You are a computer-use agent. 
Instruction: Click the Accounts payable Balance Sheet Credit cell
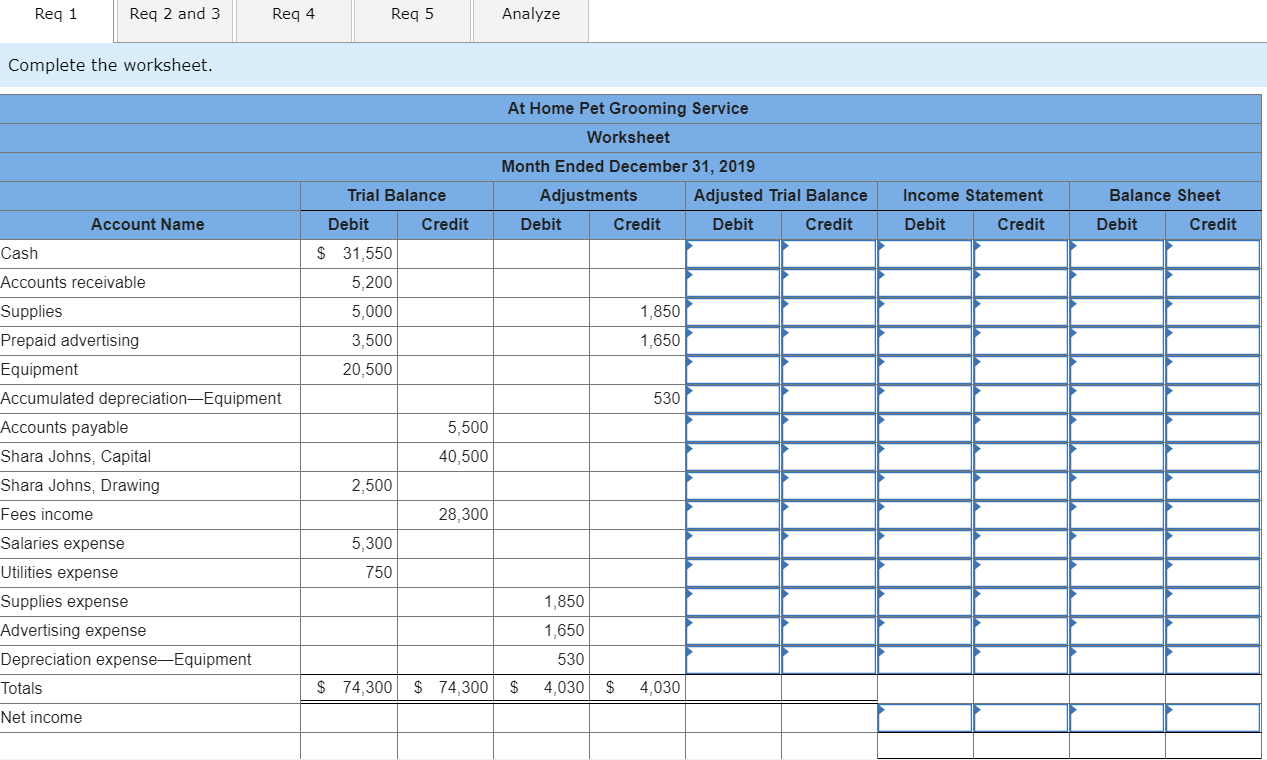click(1212, 427)
